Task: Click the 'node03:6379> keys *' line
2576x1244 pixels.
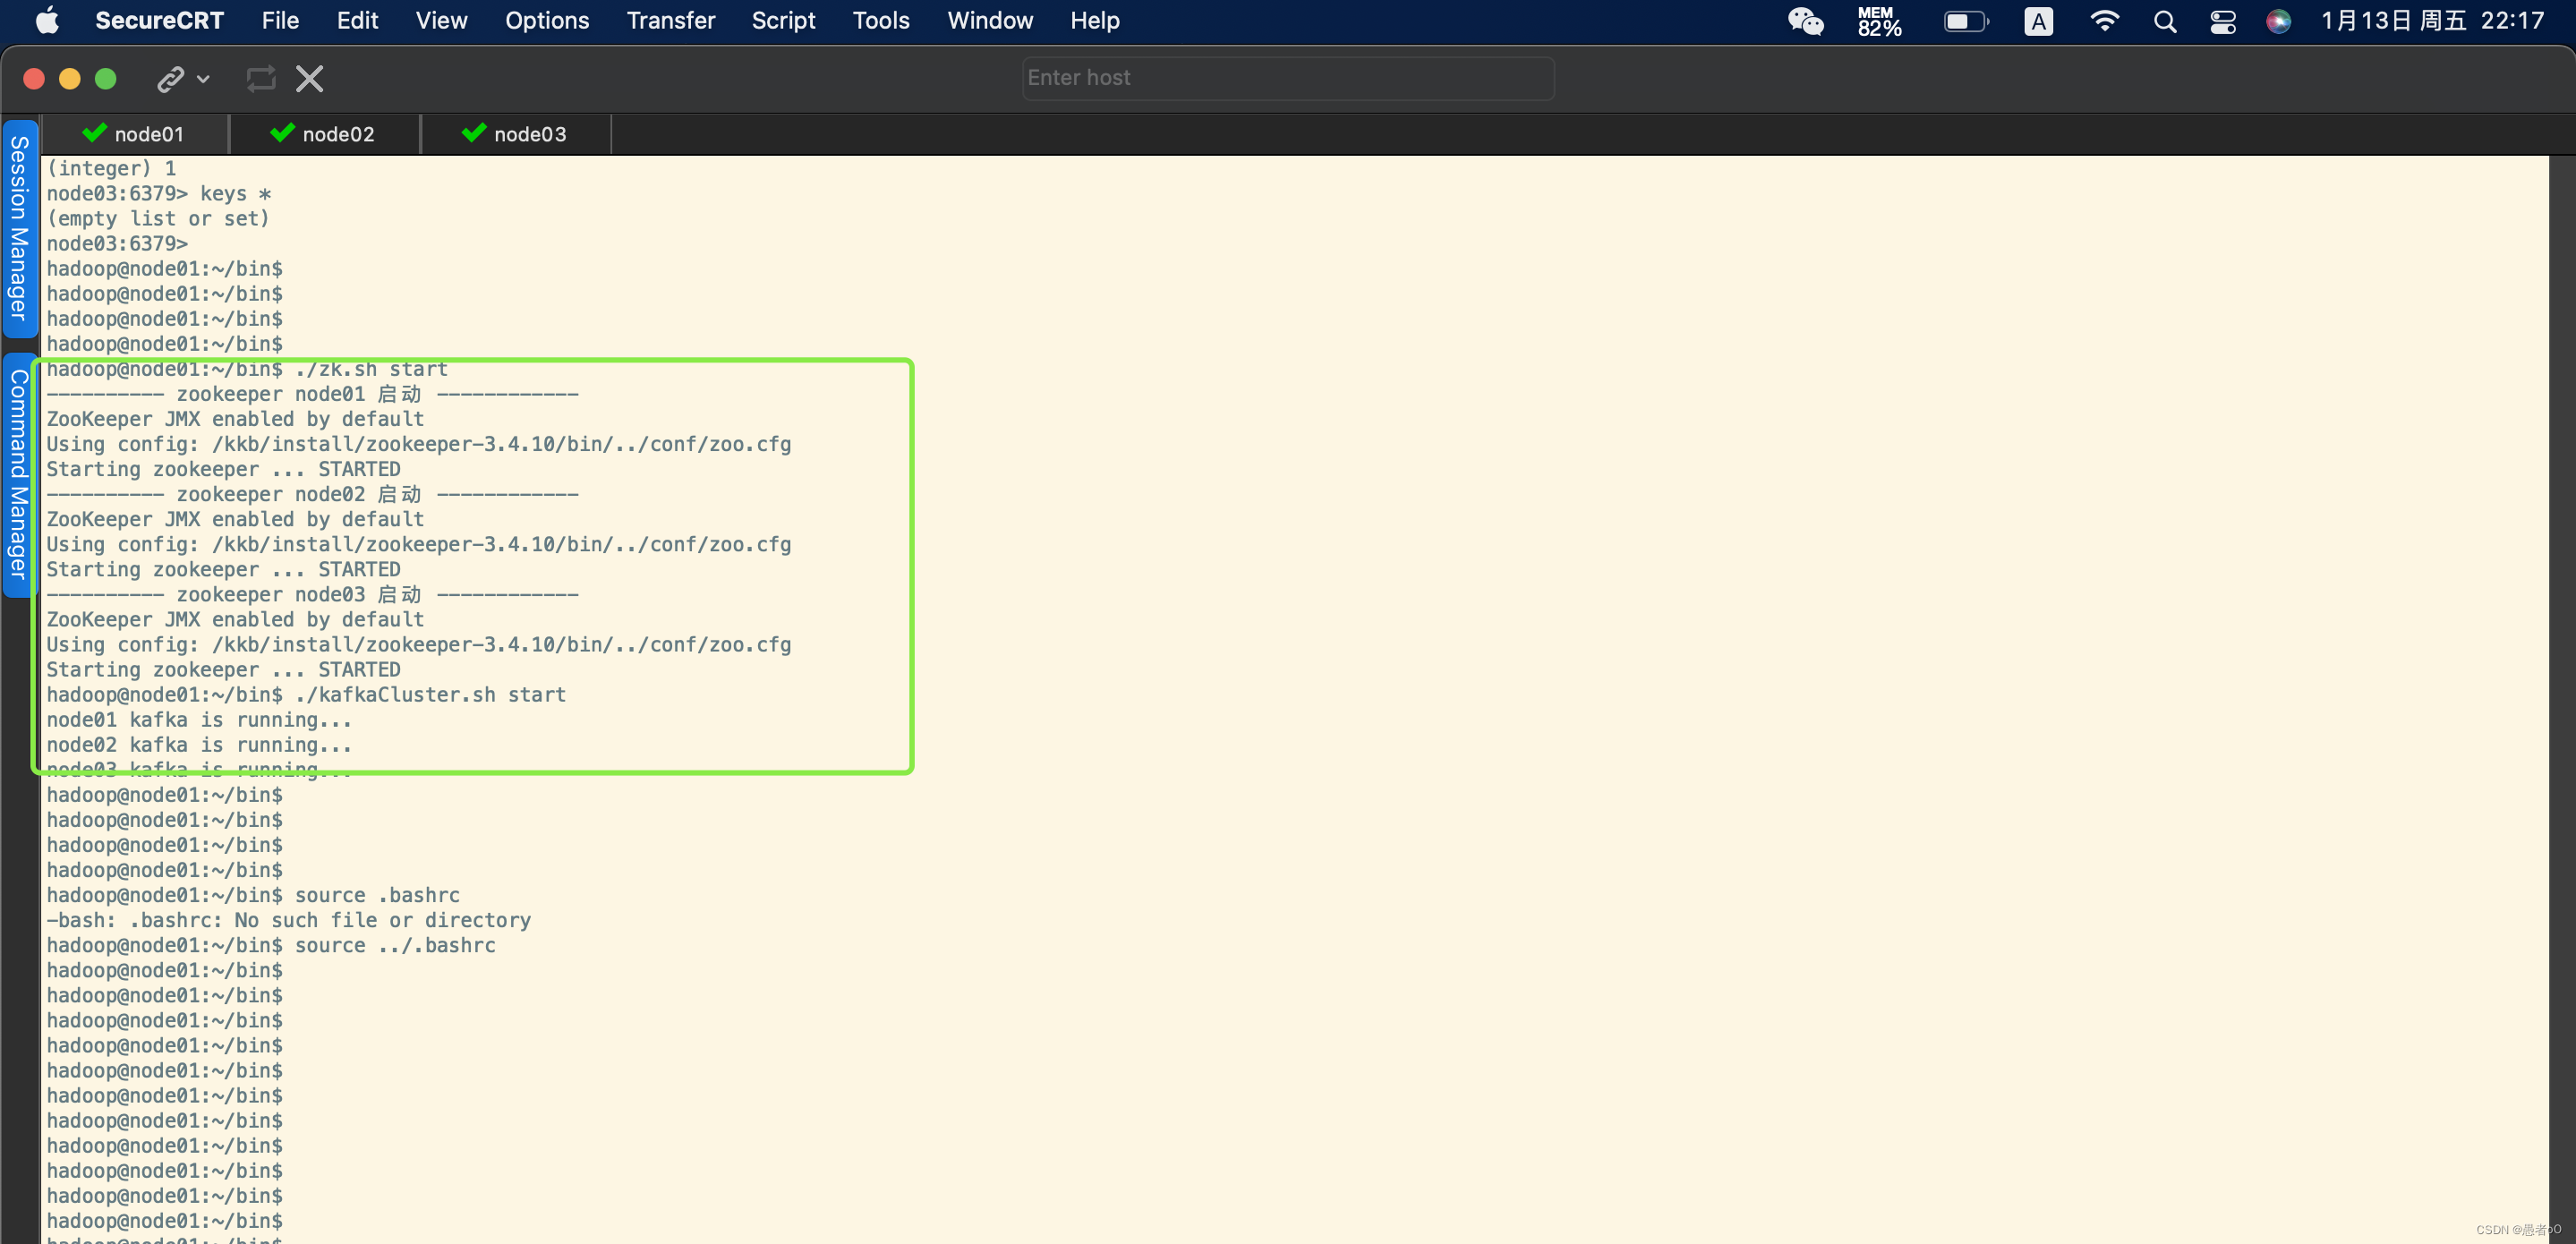Action: pos(159,193)
